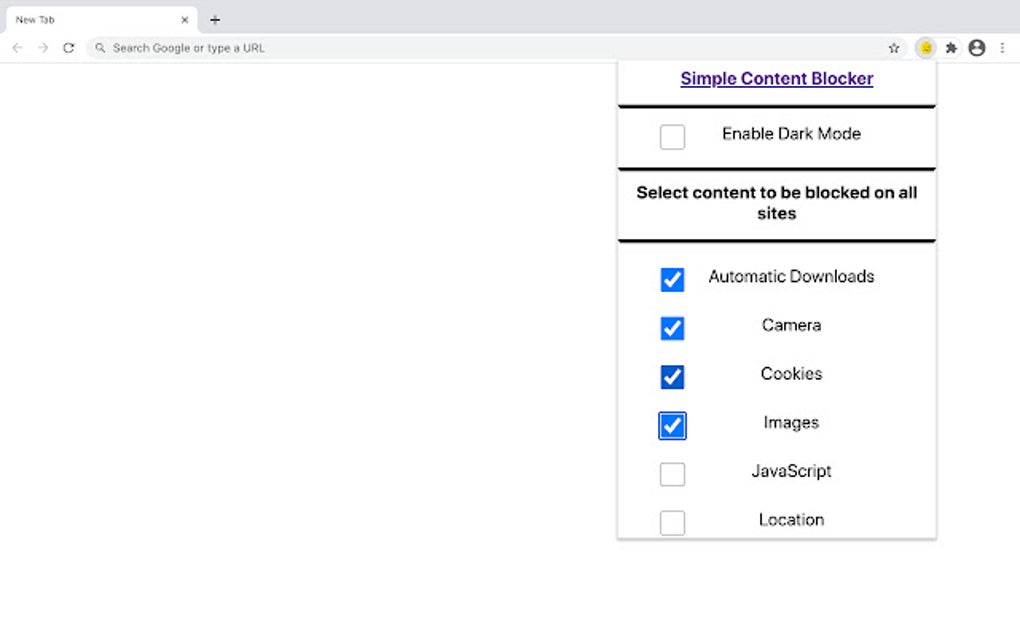Enable Dark Mode checkbox
Screen dimensions: 1020x638
tap(671, 135)
